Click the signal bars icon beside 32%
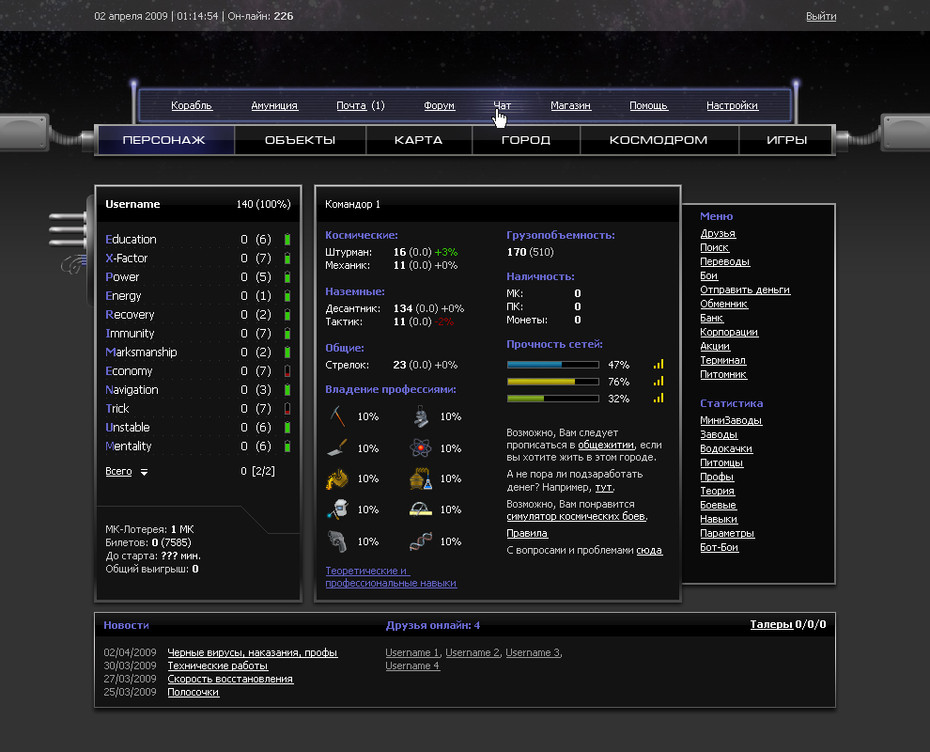 coord(658,398)
